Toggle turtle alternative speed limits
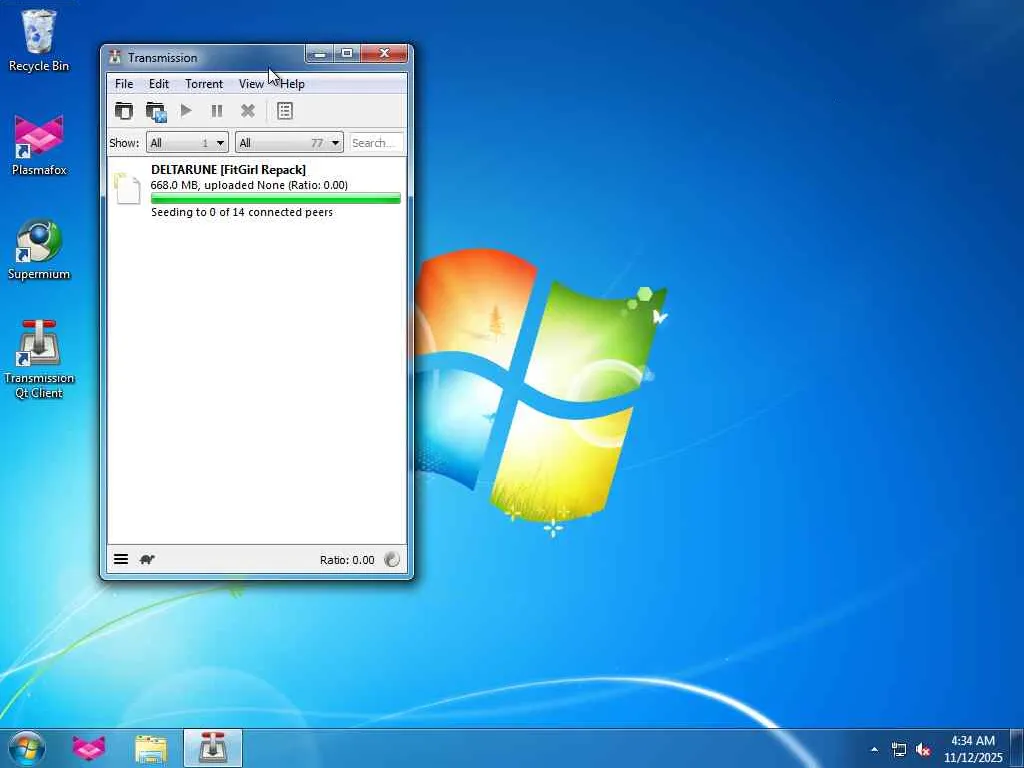This screenshot has width=1024, height=768. click(x=148, y=559)
